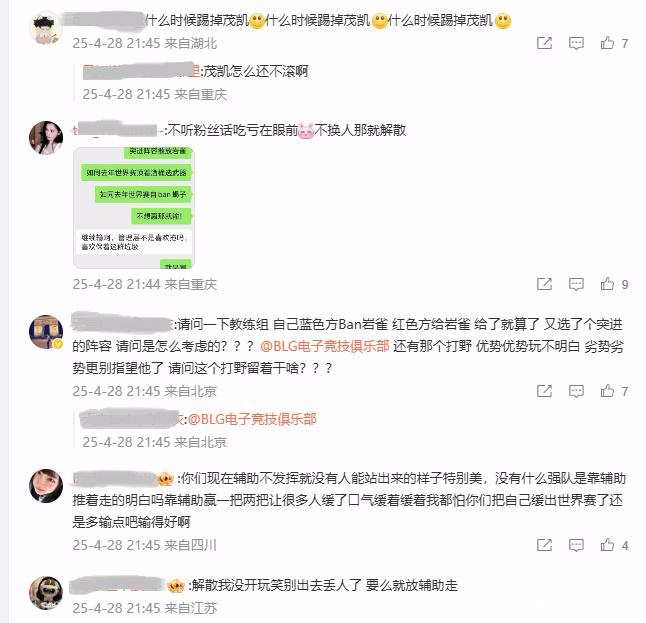Reply to the comment from 四川

coord(576,545)
